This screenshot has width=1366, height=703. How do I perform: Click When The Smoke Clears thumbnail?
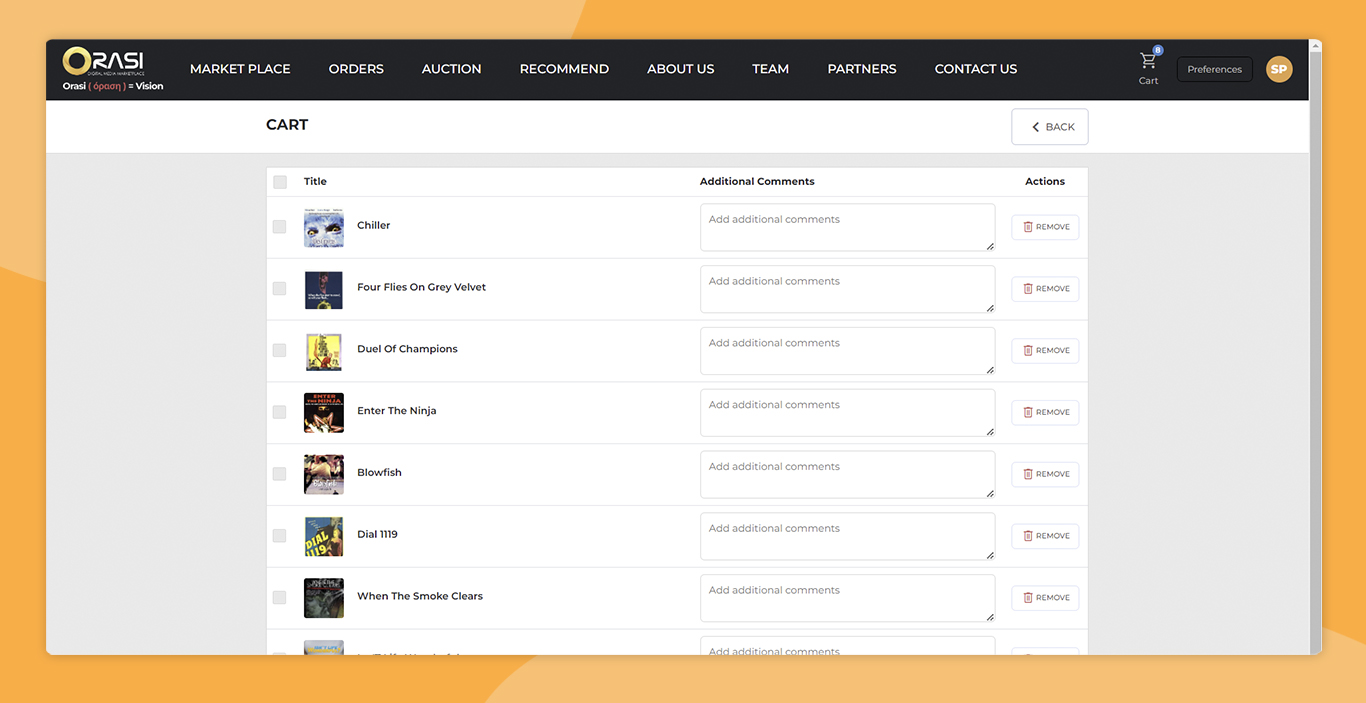click(324, 599)
